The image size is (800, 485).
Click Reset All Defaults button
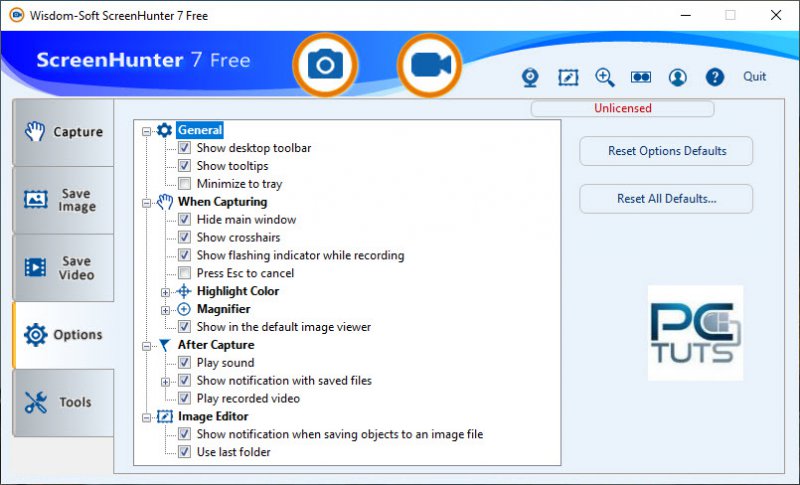[666, 199]
